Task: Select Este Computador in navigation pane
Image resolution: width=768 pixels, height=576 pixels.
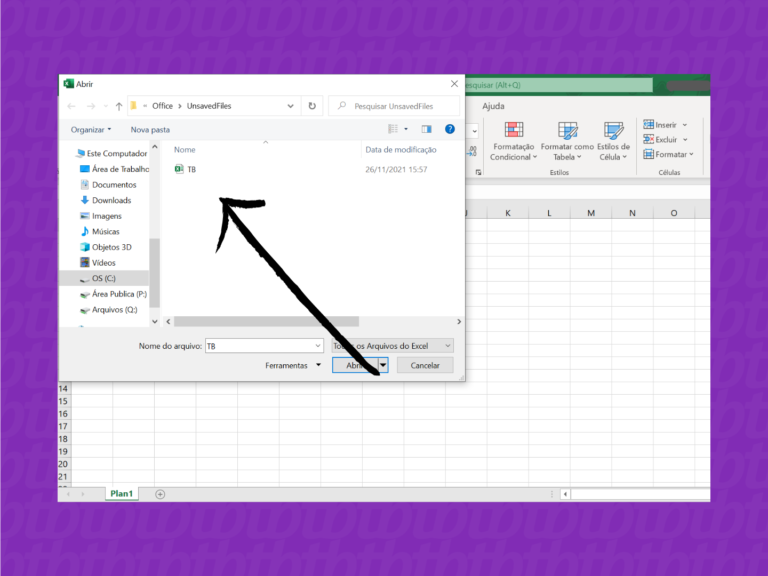Action: click(117, 153)
